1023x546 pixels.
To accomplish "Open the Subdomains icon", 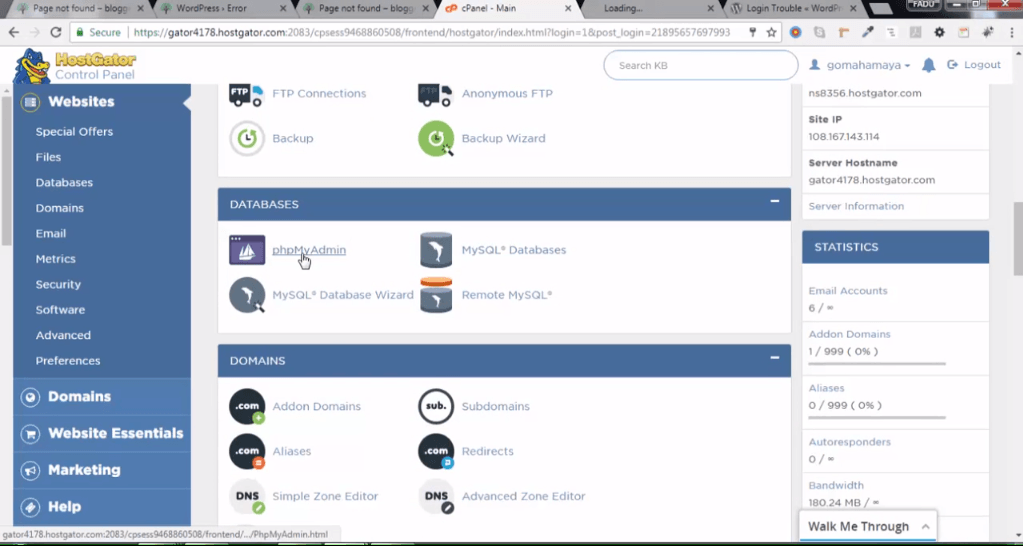I will pos(436,406).
